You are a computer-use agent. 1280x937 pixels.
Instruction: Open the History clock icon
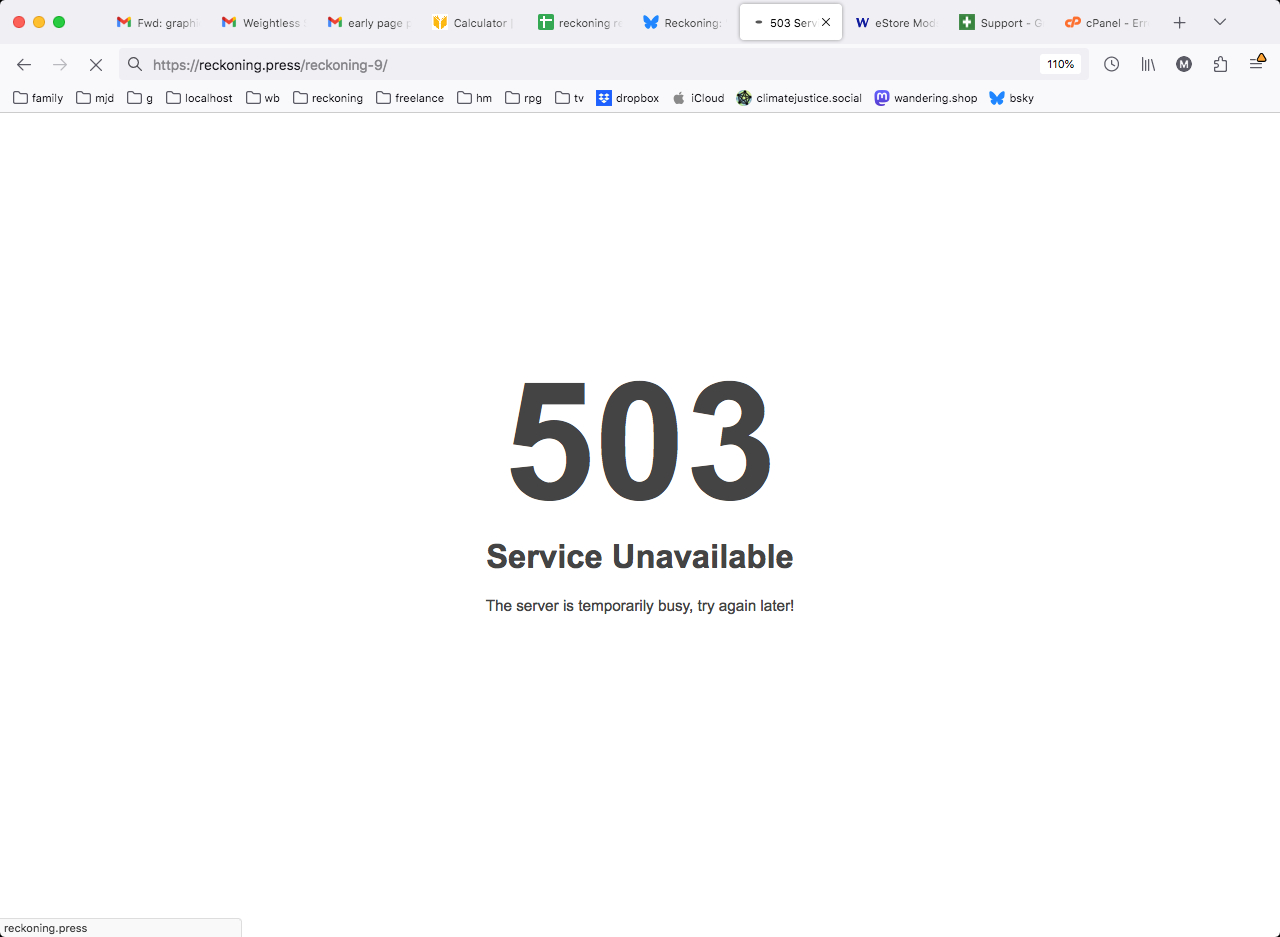click(x=1111, y=64)
